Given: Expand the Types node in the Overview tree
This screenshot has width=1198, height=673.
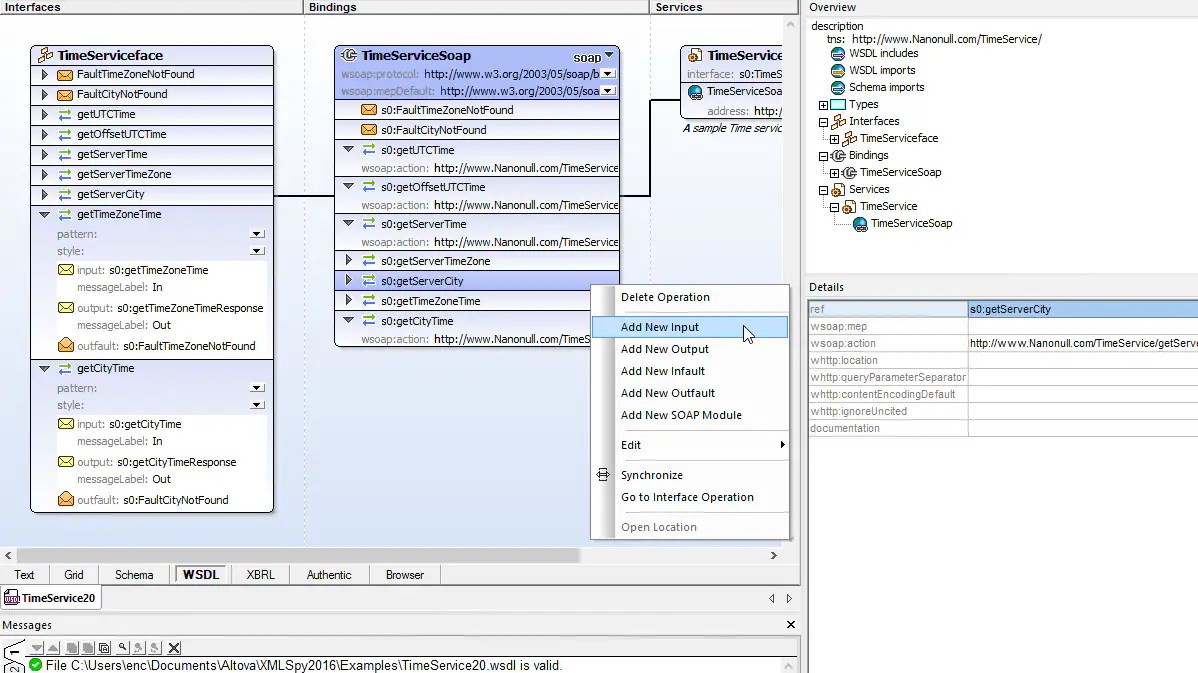Looking at the screenshot, I should (x=824, y=104).
